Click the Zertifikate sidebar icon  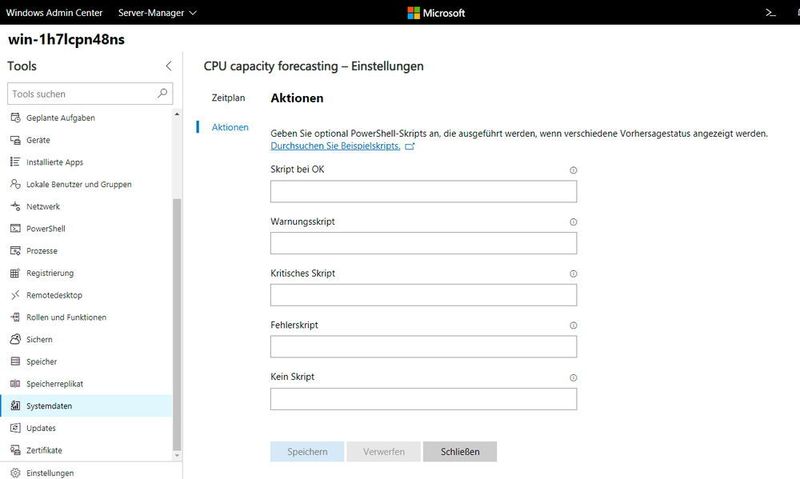point(15,450)
